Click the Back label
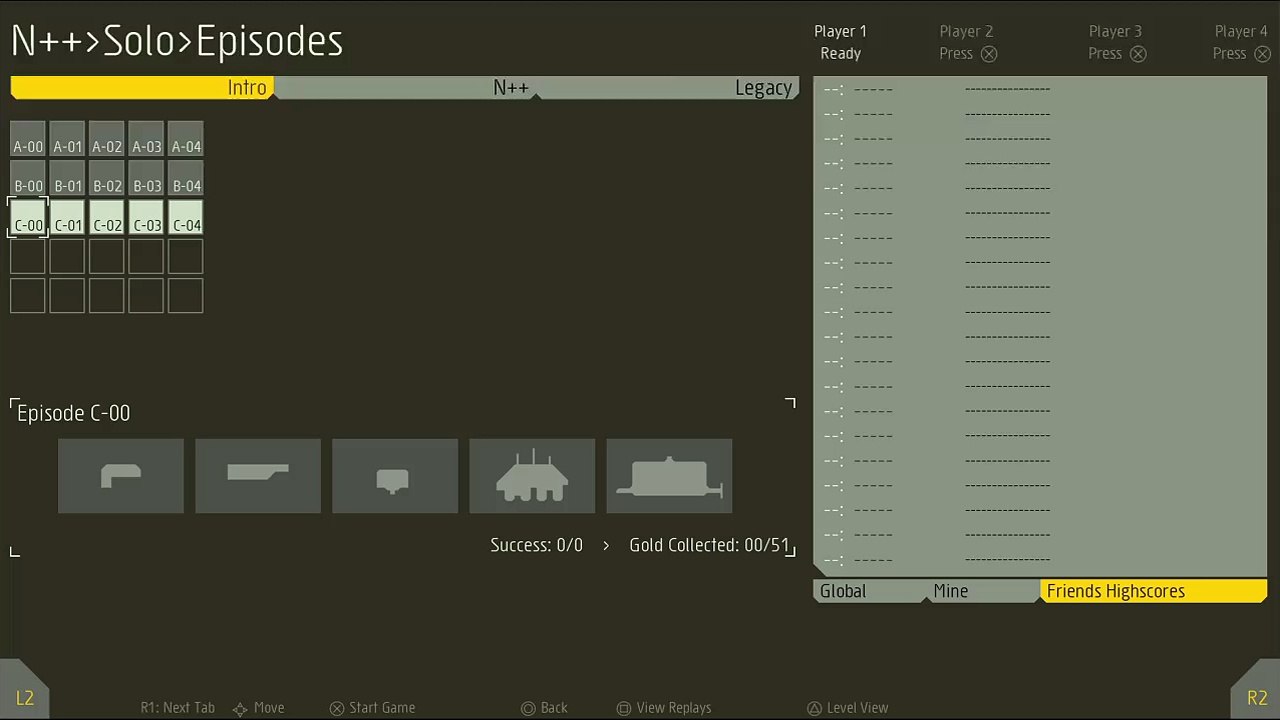This screenshot has width=1280, height=720. tap(554, 708)
